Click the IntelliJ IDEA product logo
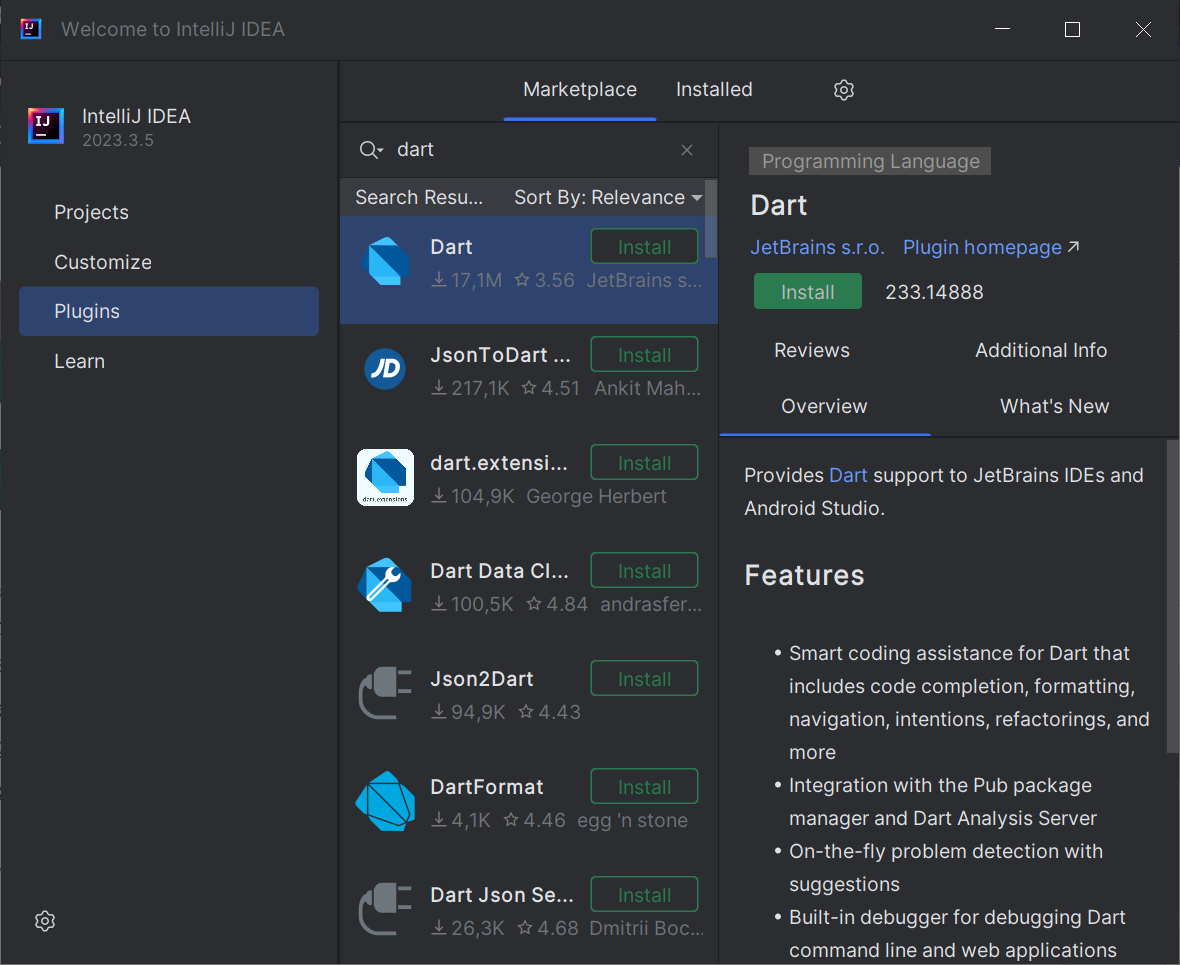The height and width of the screenshot is (965, 1180). click(46, 126)
